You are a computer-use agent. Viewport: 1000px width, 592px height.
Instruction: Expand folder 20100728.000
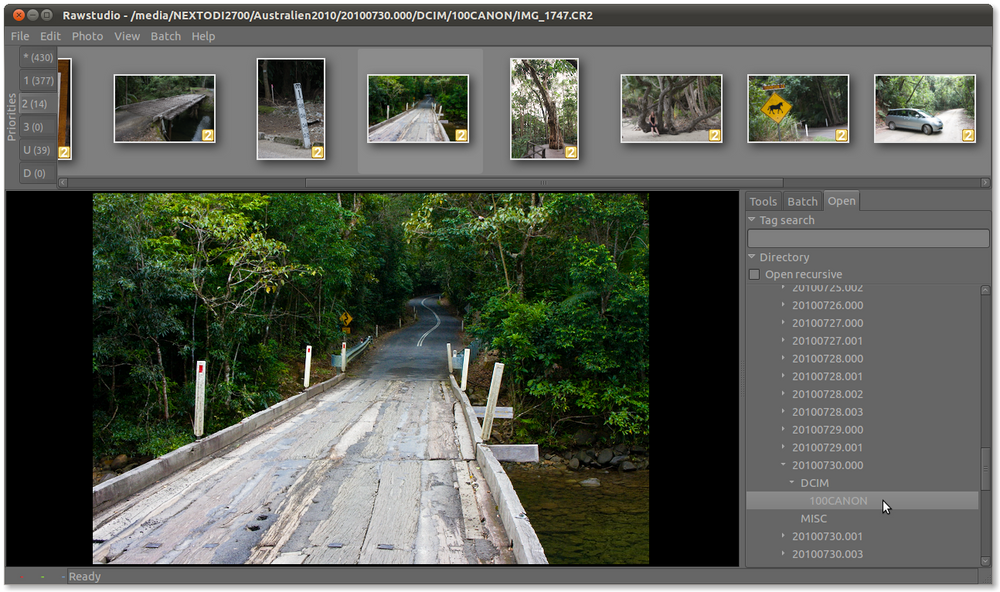pyautogui.click(x=783, y=359)
